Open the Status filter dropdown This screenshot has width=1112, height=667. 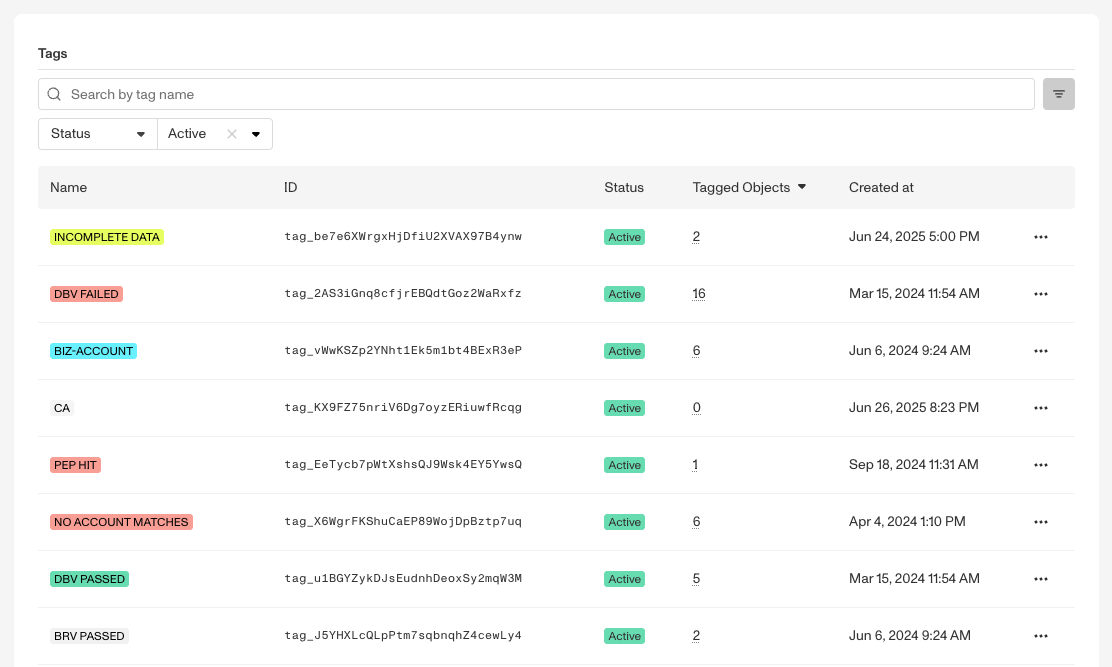(x=98, y=134)
